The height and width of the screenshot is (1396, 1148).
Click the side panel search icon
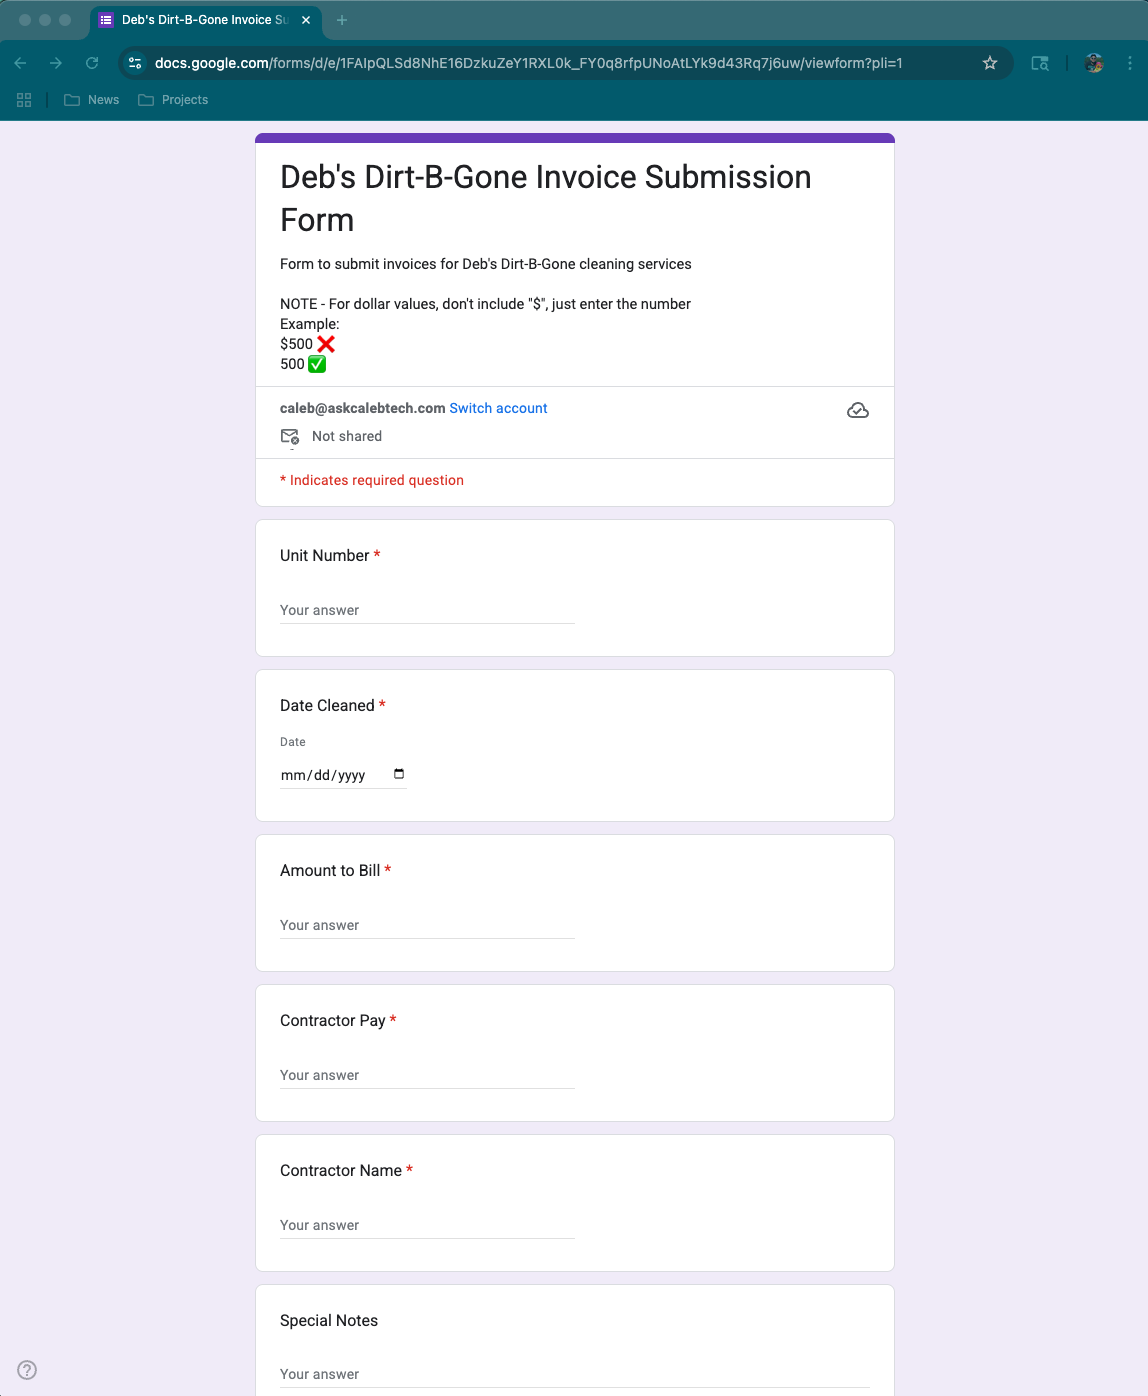click(1040, 63)
